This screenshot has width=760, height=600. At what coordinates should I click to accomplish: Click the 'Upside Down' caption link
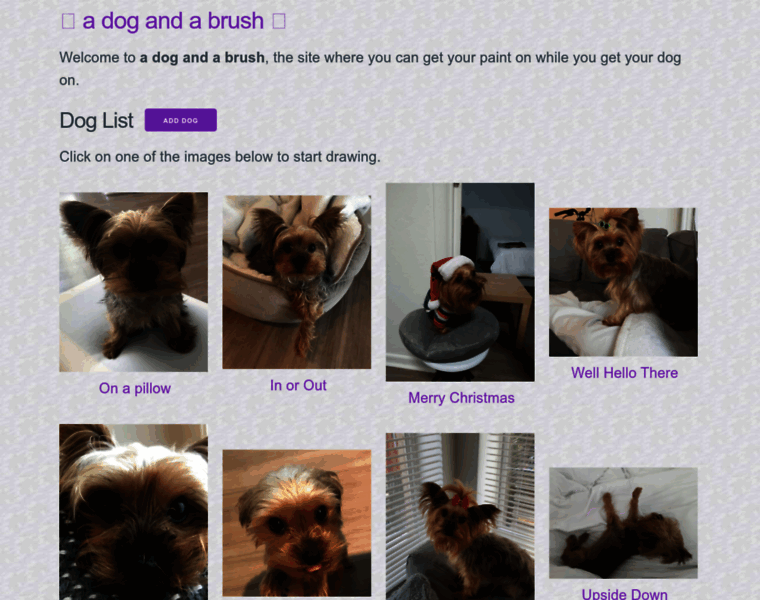point(624,594)
